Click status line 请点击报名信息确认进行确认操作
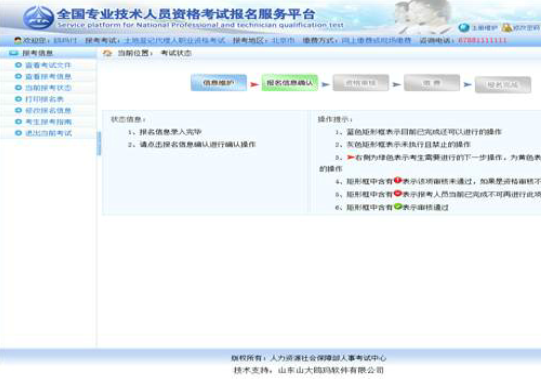 point(191,145)
